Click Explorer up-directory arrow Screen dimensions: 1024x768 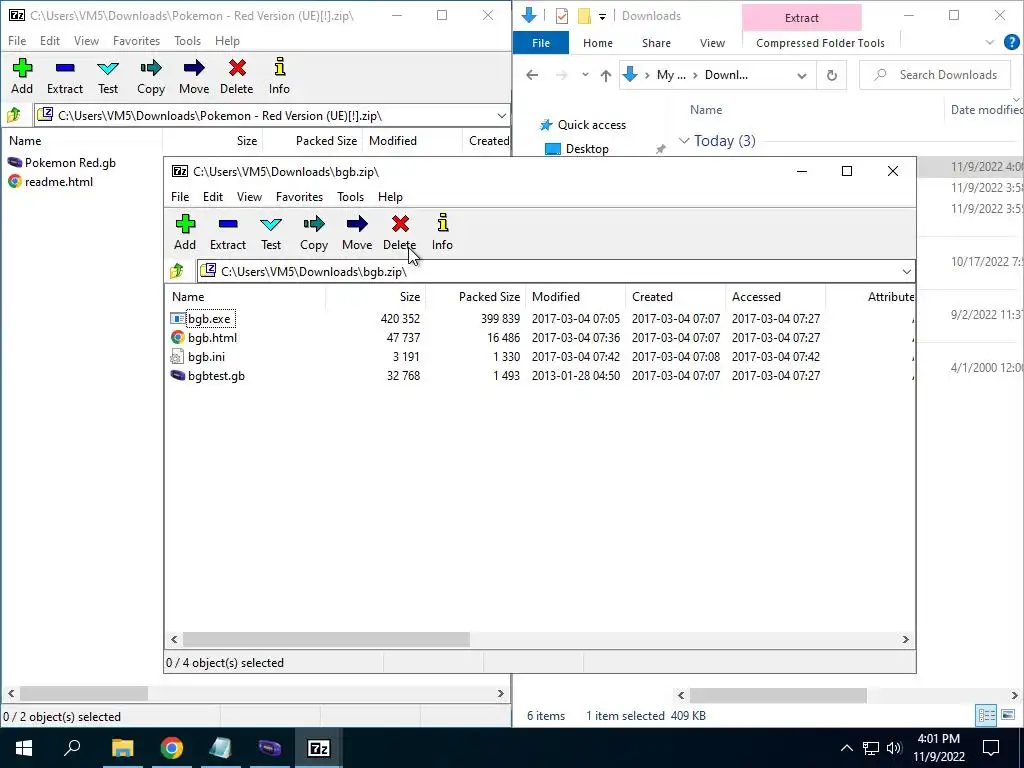click(605, 75)
